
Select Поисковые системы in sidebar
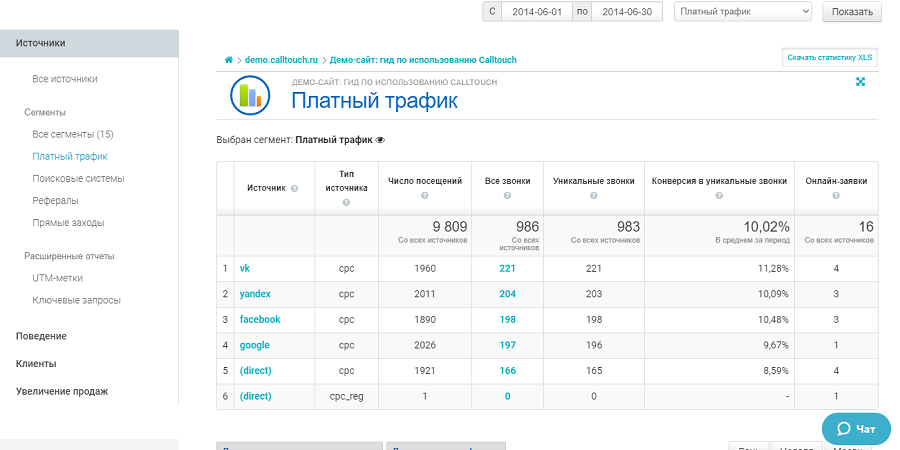79,179
